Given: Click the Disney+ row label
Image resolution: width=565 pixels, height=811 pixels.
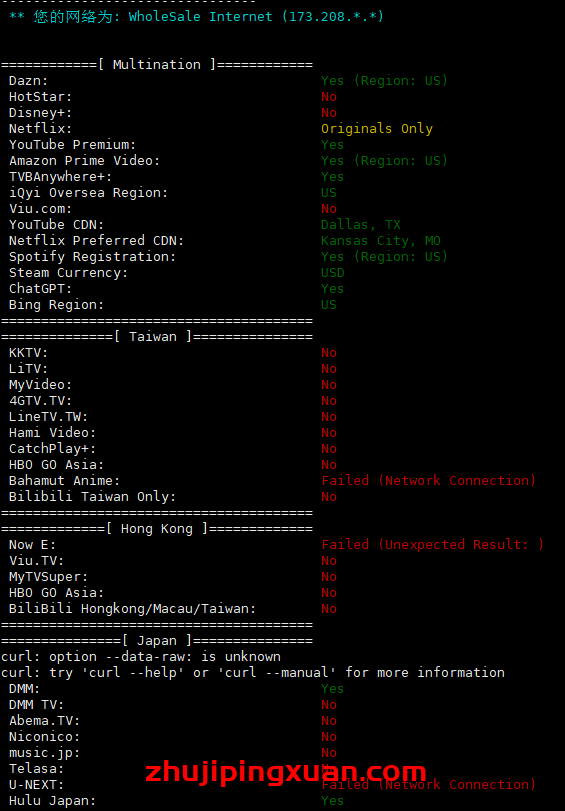Looking at the screenshot, I should pyautogui.click(x=41, y=113).
